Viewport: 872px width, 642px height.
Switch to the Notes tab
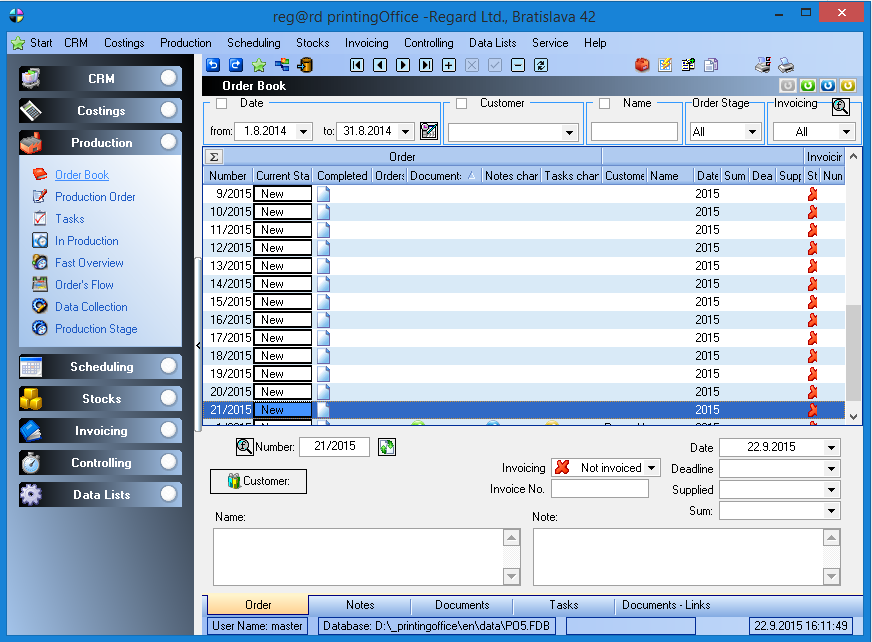(360, 605)
